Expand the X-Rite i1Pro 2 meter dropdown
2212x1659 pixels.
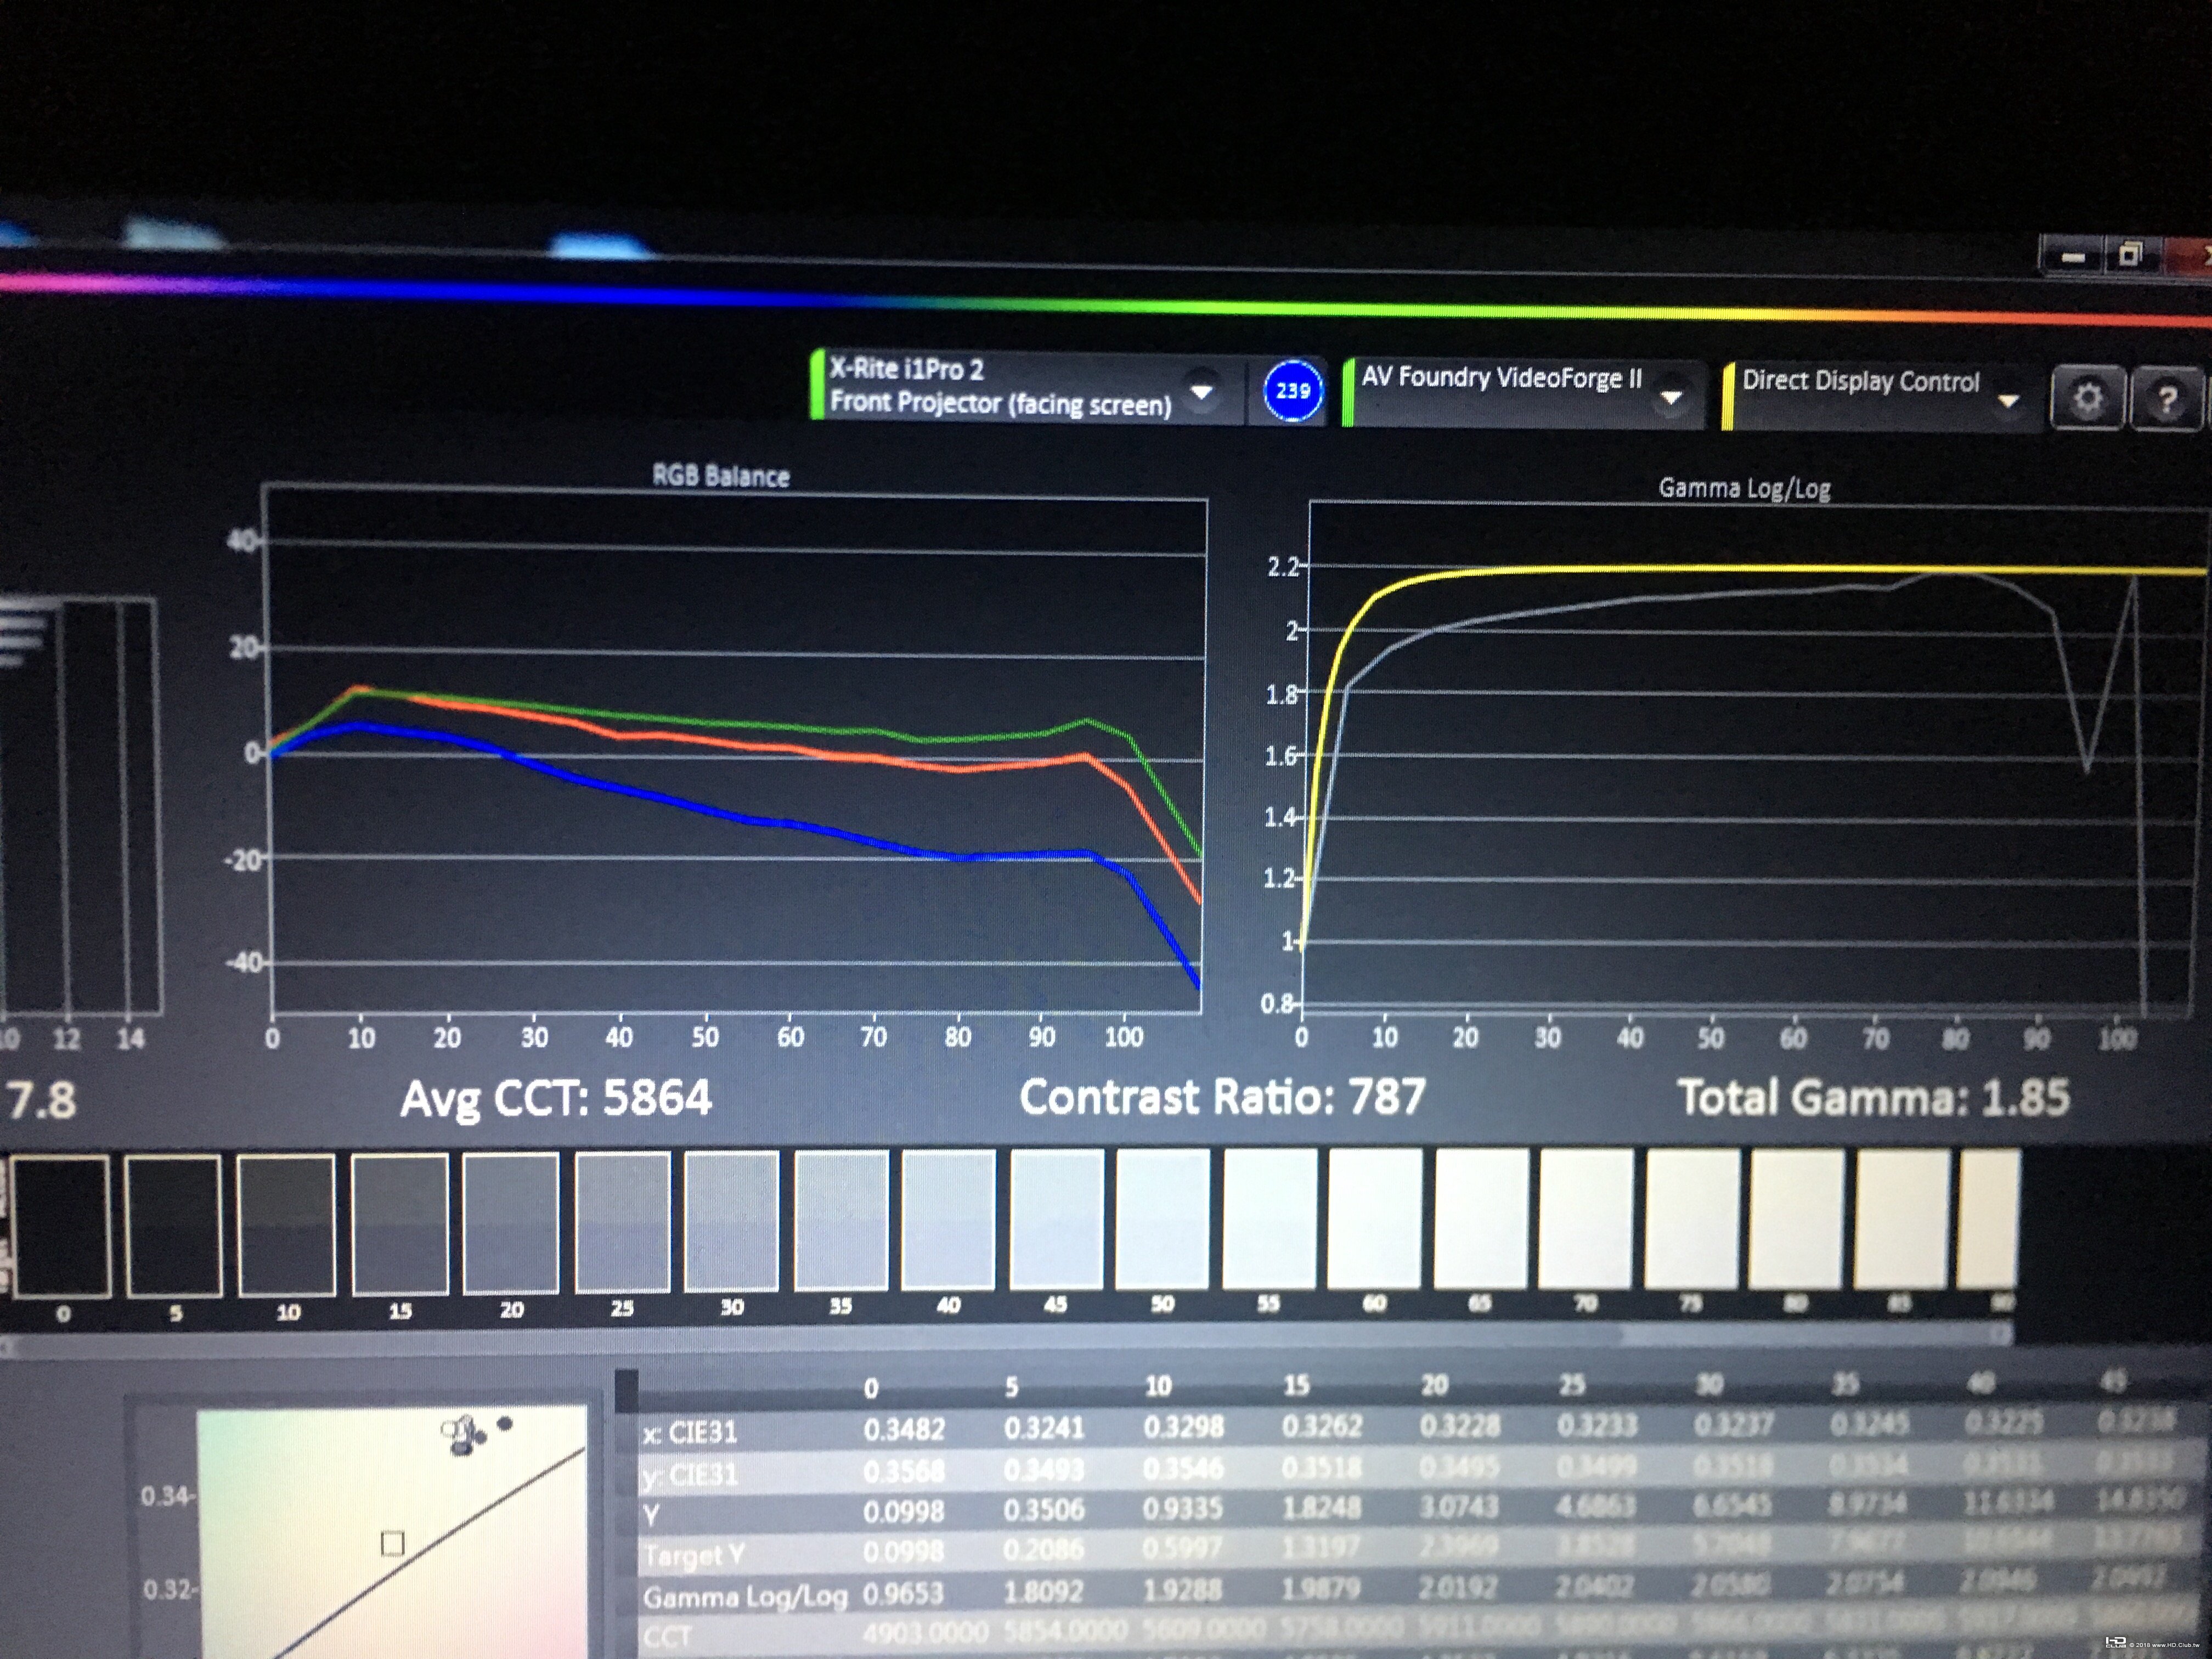pos(1201,391)
